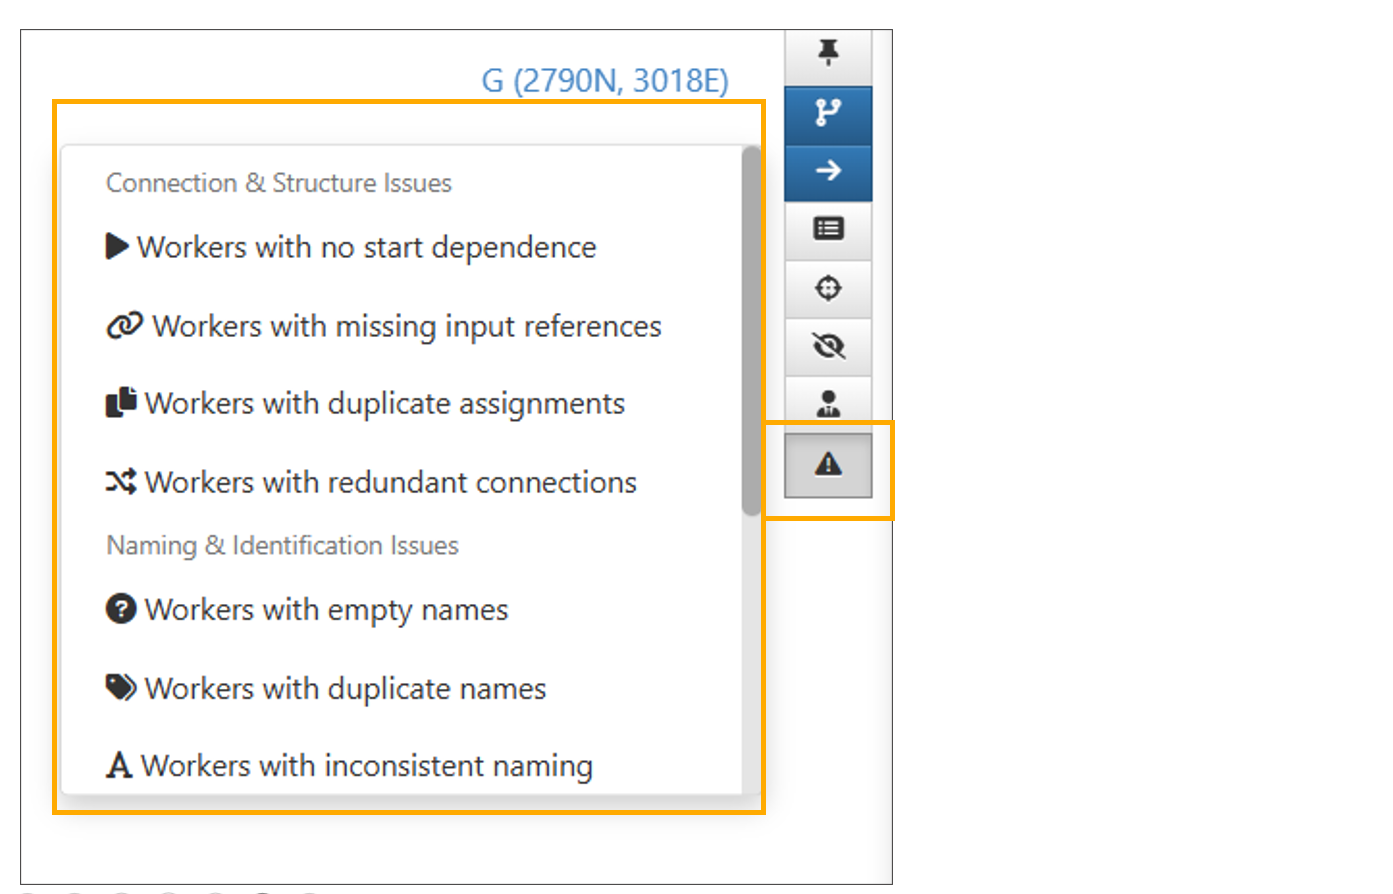This screenshot has height=894, width=1393.
Task: Open the list view icon
Action: click(x=828, y=229)
